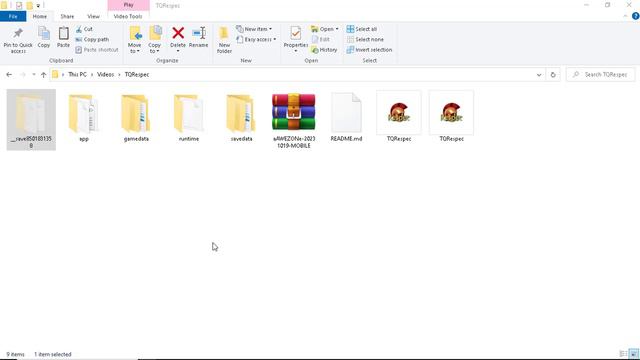Click the Play contextual tab header
640x360 pixels.
click(129, 5)
